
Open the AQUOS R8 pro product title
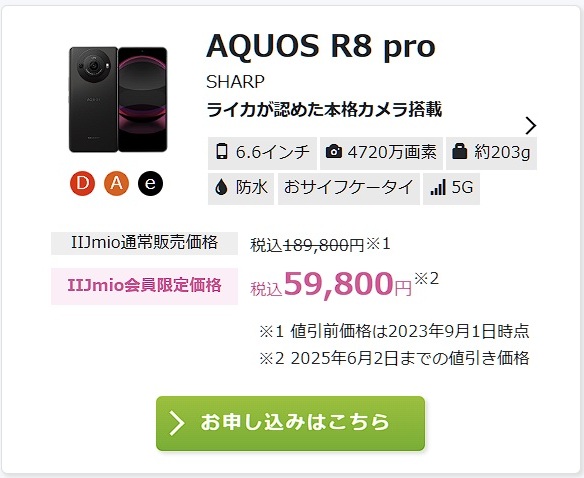[321, 47]
